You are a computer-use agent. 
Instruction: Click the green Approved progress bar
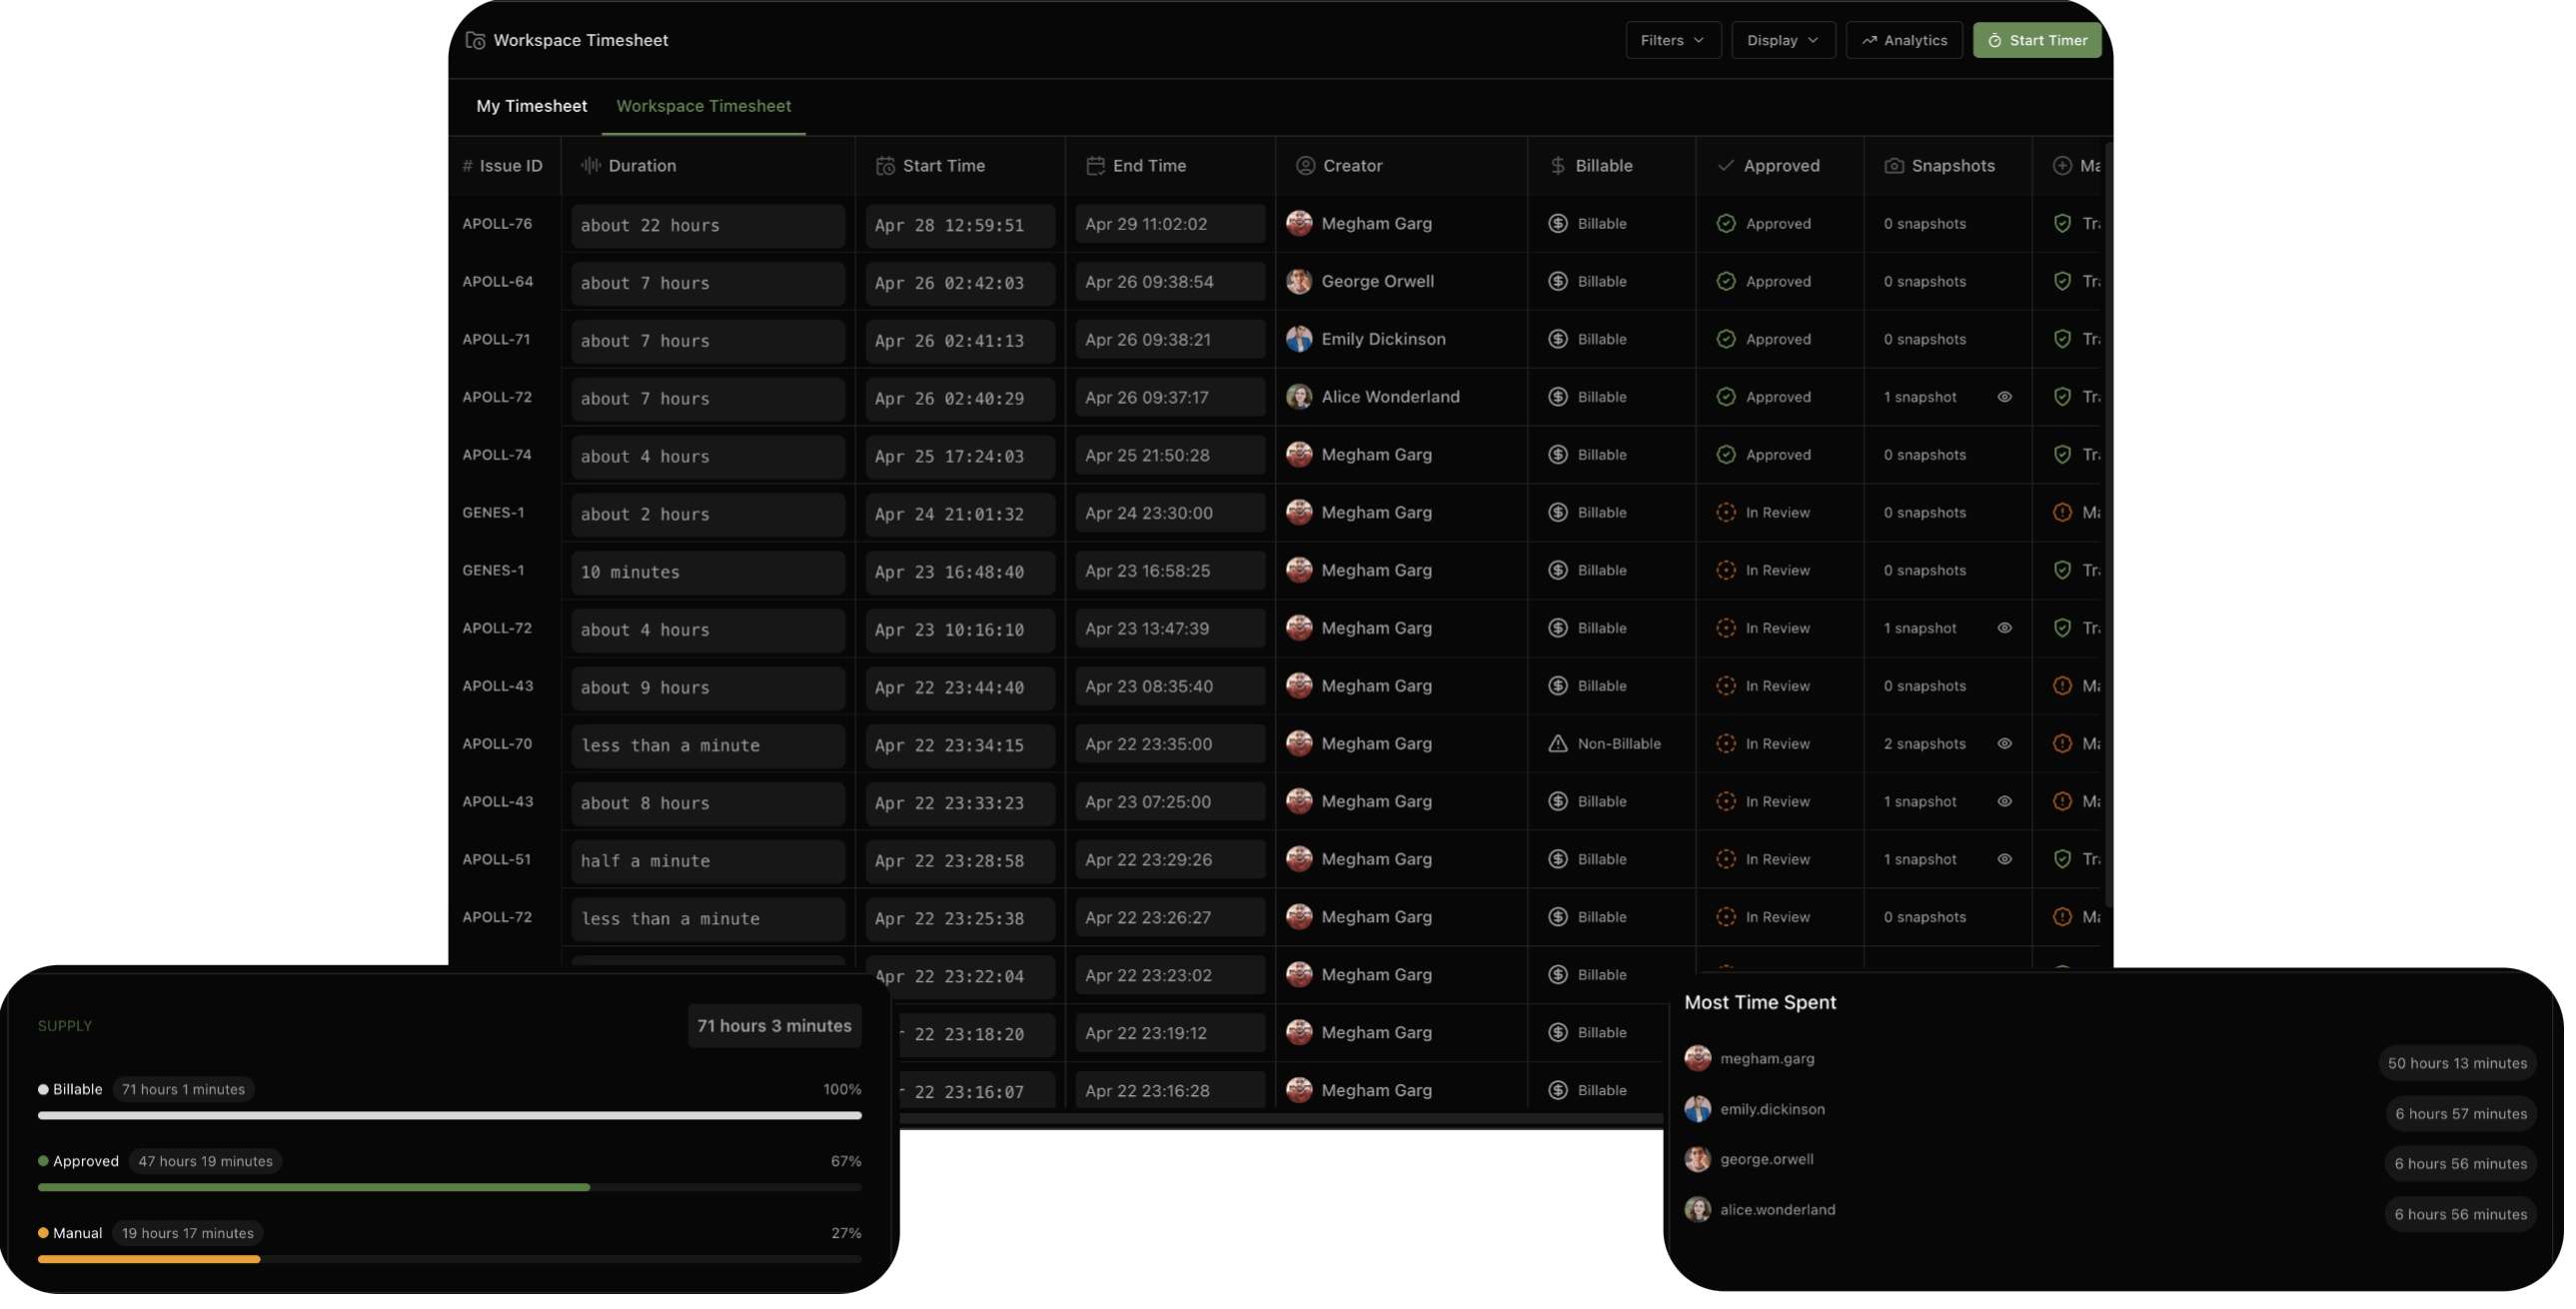(314, 1188)
